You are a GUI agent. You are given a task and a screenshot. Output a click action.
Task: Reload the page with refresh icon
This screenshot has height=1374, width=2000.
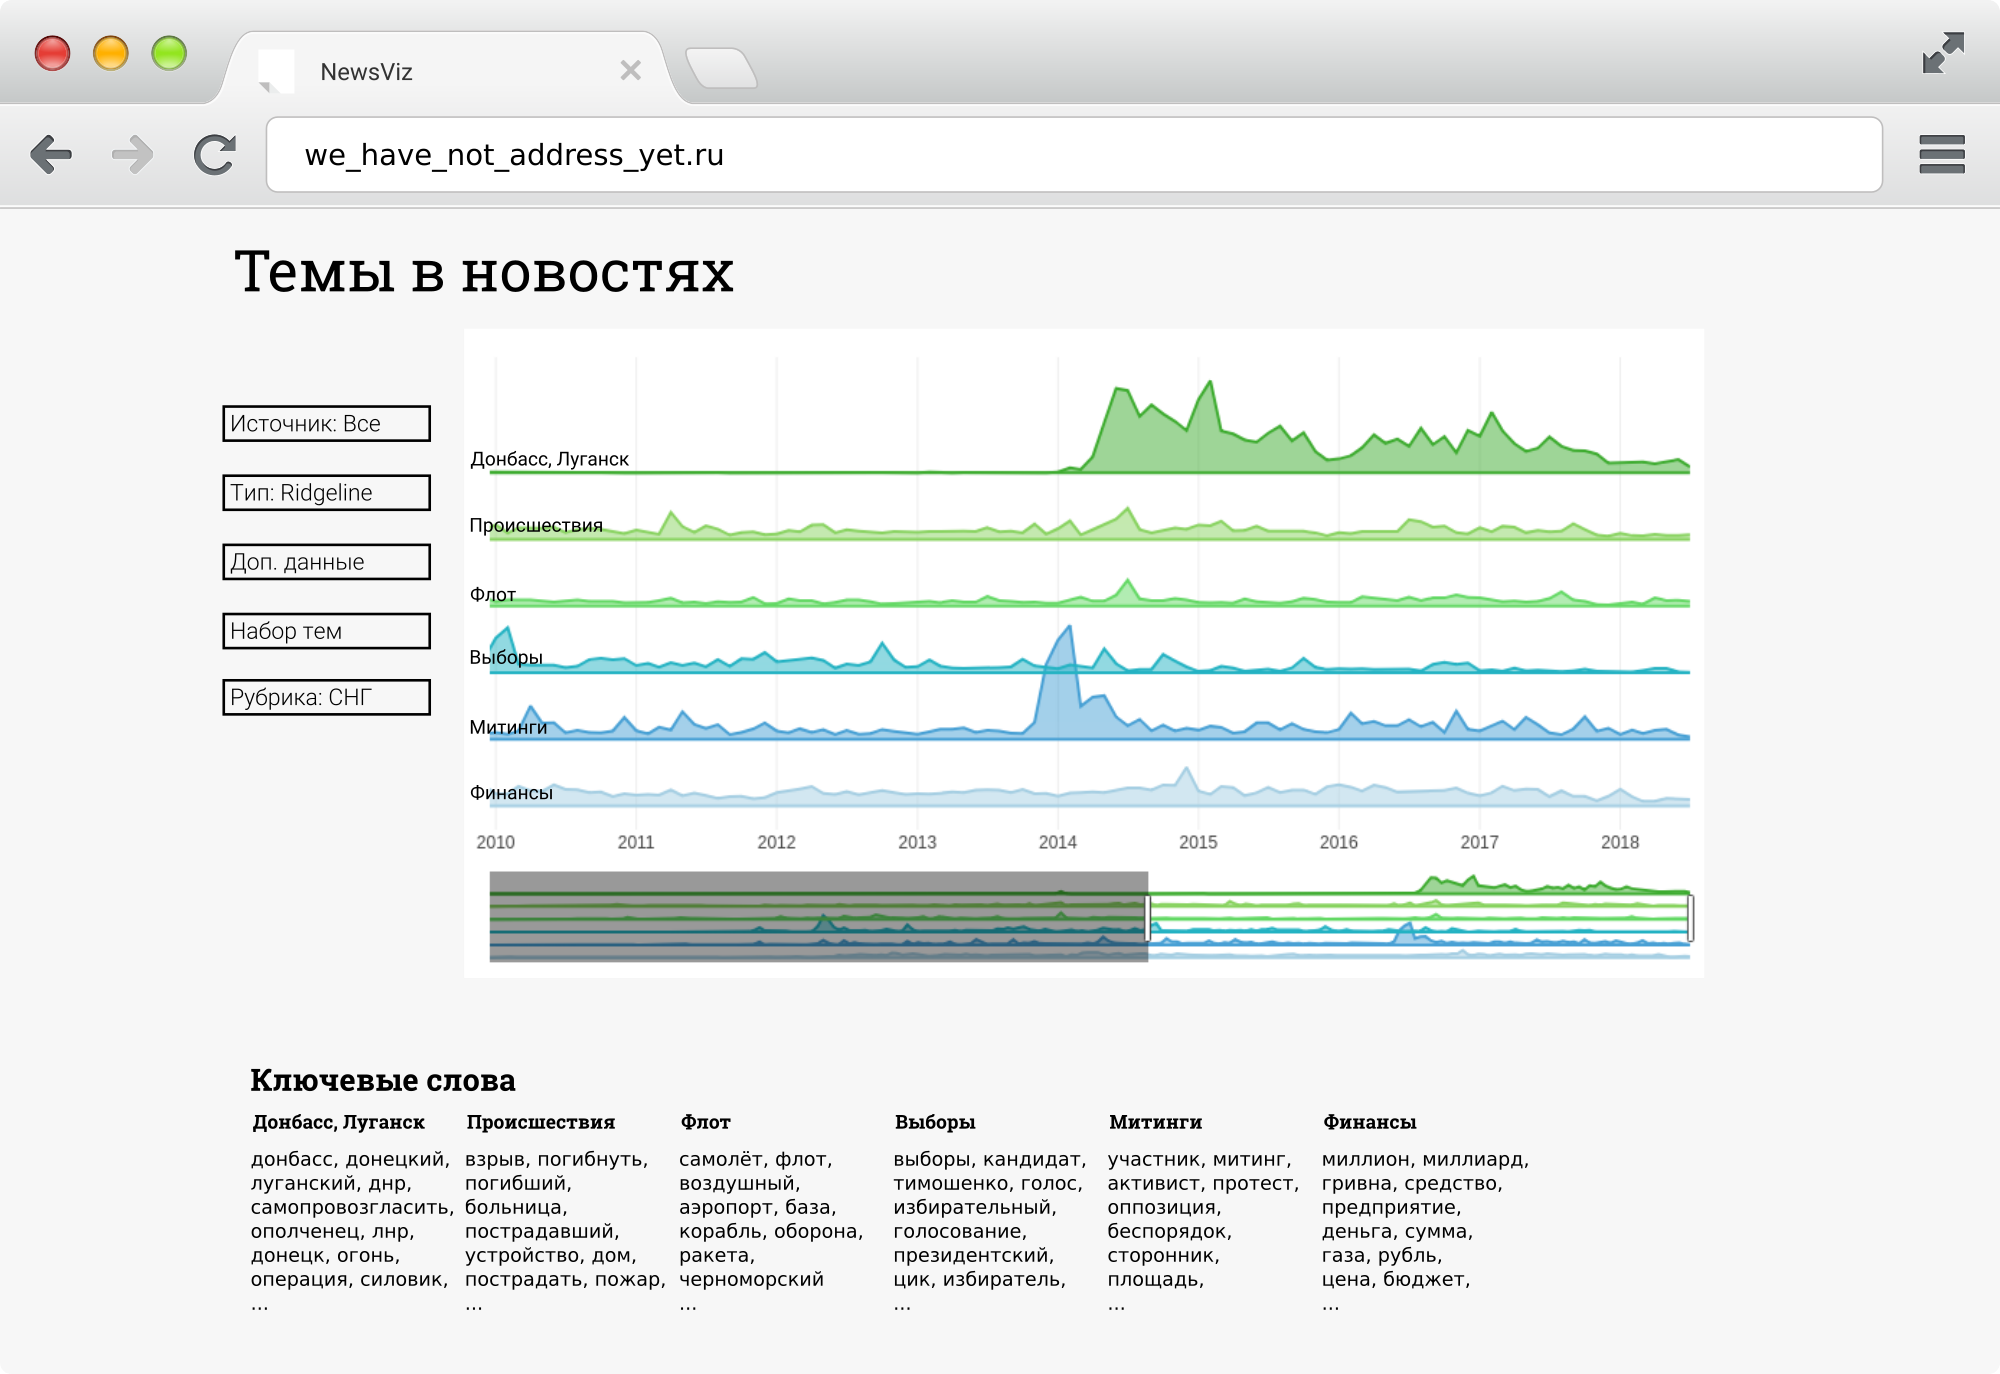(214, 155)
